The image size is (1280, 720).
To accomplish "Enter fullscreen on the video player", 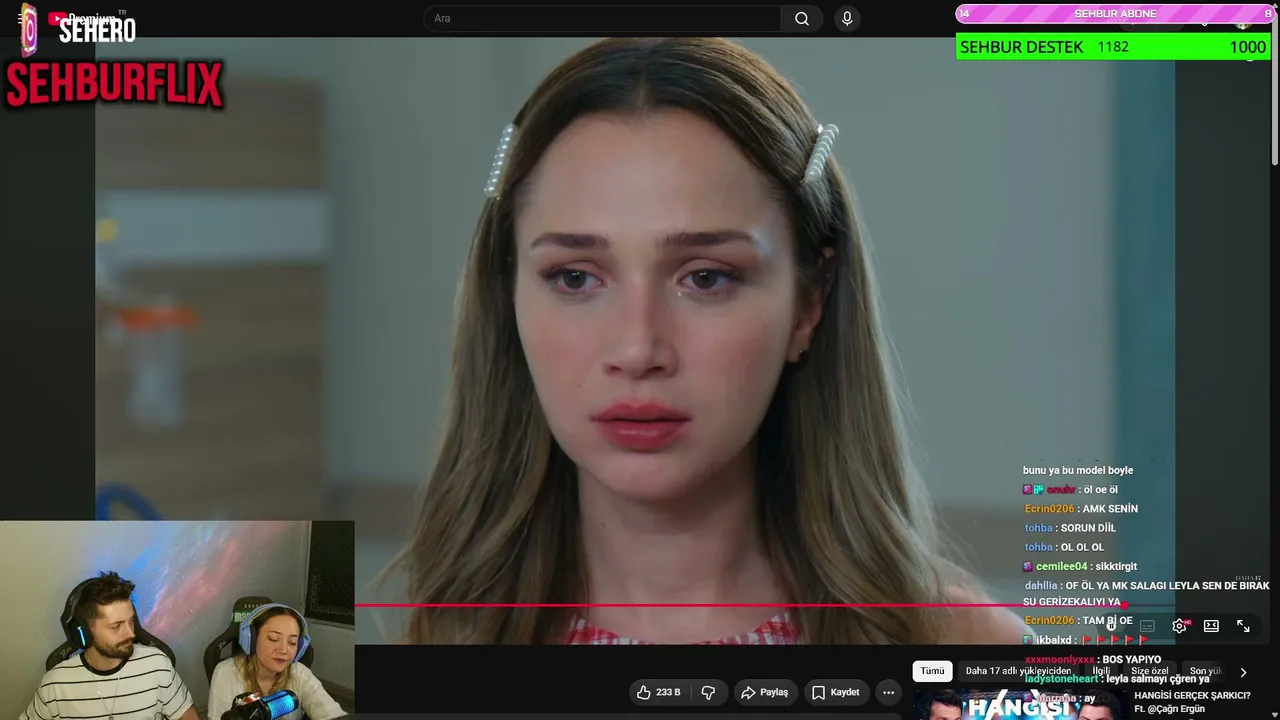I will 1243,626.
